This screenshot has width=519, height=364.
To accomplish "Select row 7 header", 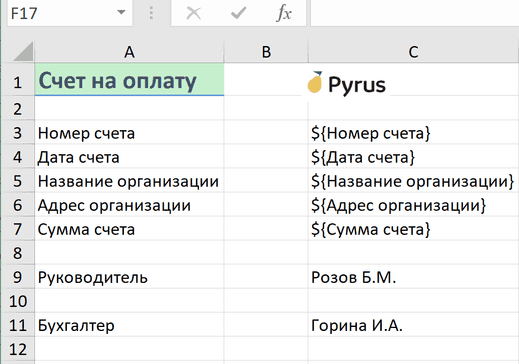I will click(18, 228).
